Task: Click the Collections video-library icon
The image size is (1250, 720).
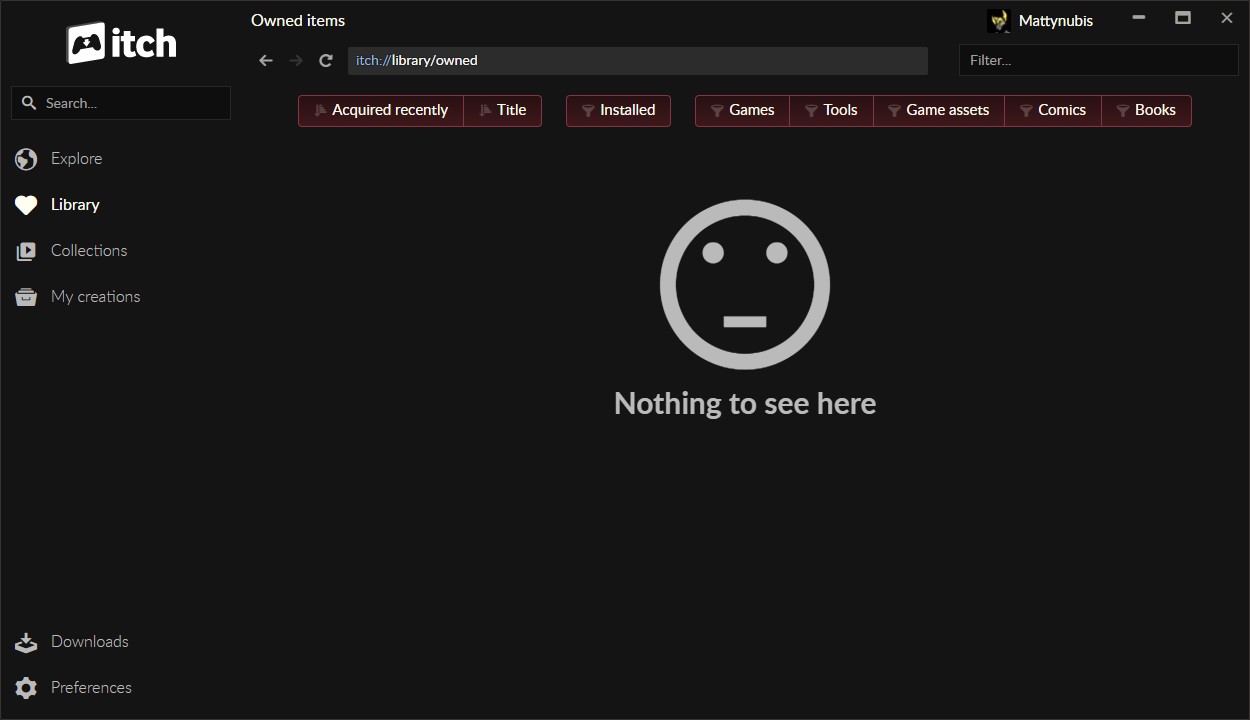Action: (26, 251)
